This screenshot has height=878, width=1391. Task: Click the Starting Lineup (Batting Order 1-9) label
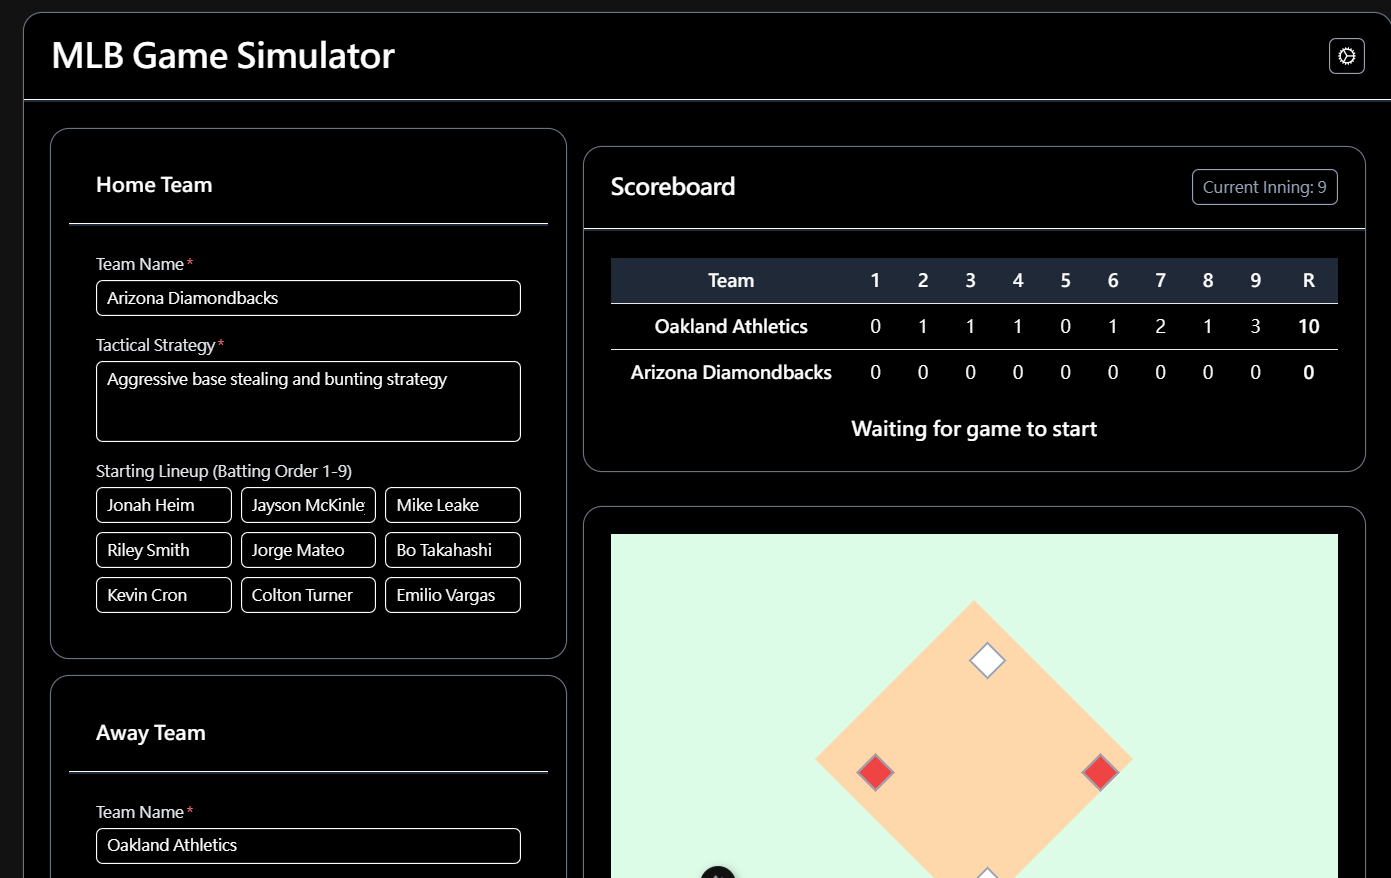coord(224,471)
